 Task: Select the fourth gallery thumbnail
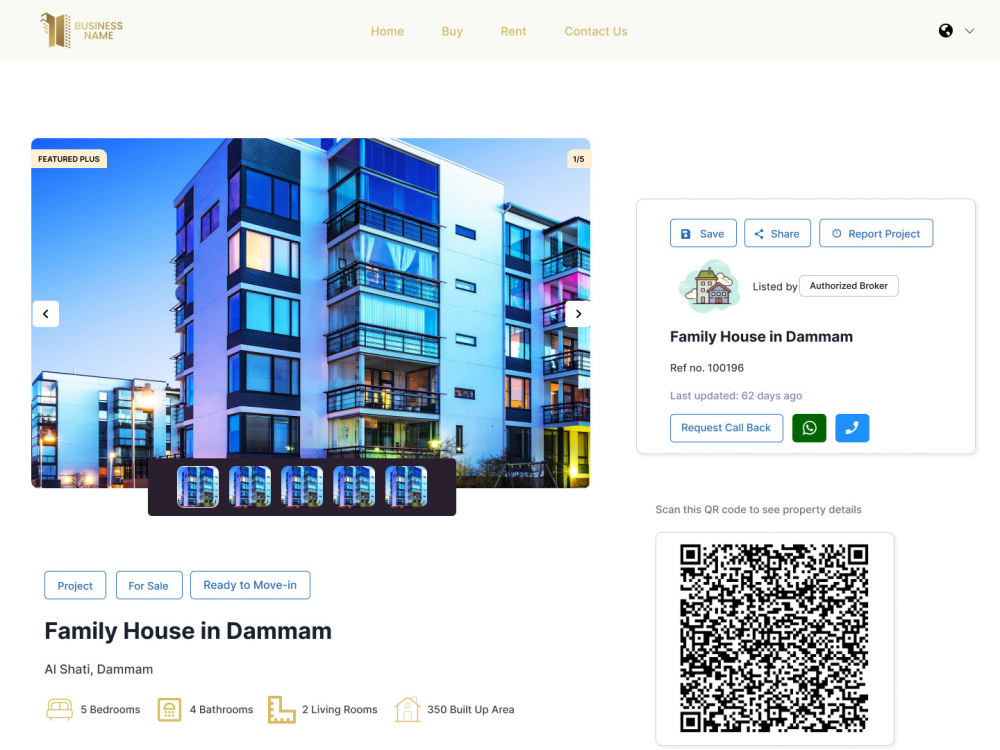click(x=354, y=487)
